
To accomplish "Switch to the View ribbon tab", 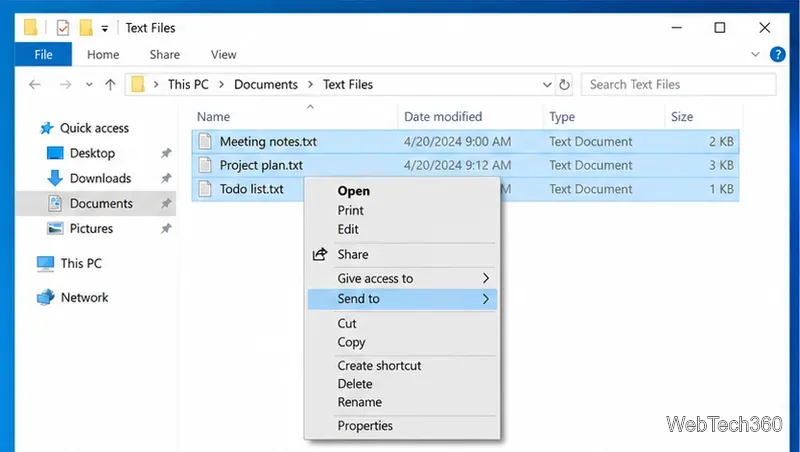I will coord(223,55).
